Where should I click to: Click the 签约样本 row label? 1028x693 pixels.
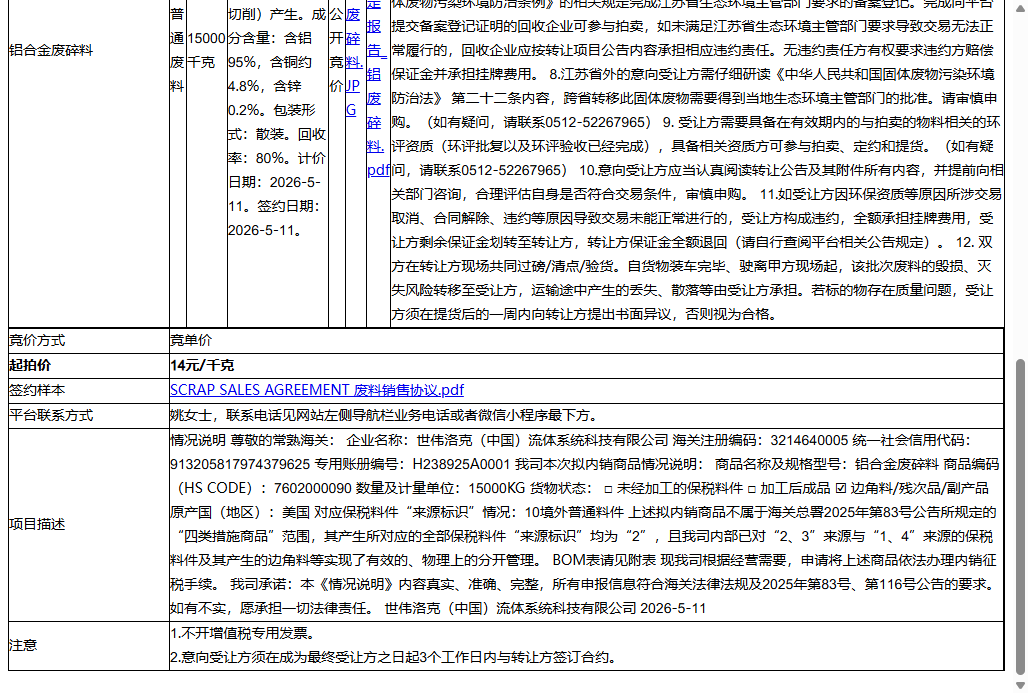(x=37, y=390)
